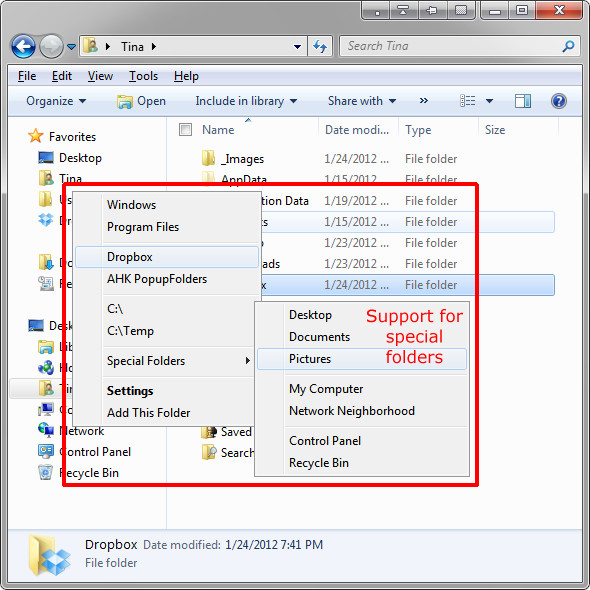
Task: Click the Open toolbar button
Action: 141,101
